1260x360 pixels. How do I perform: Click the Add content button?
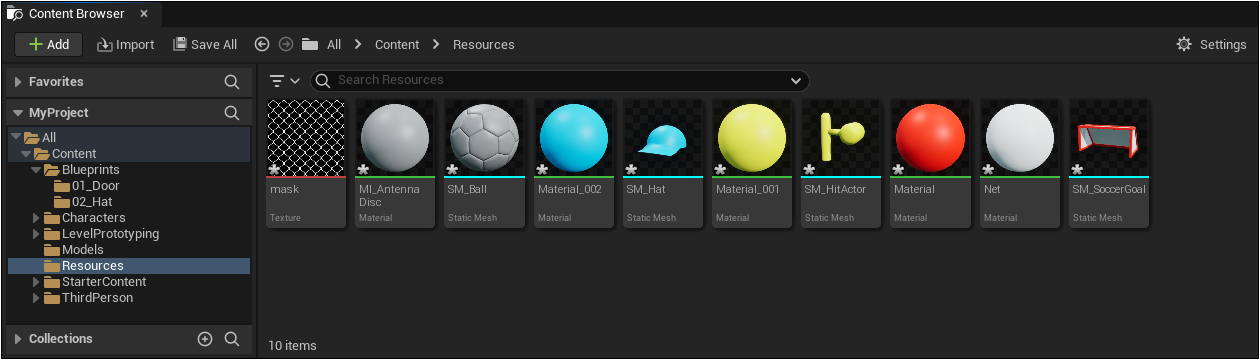(49, 44)
